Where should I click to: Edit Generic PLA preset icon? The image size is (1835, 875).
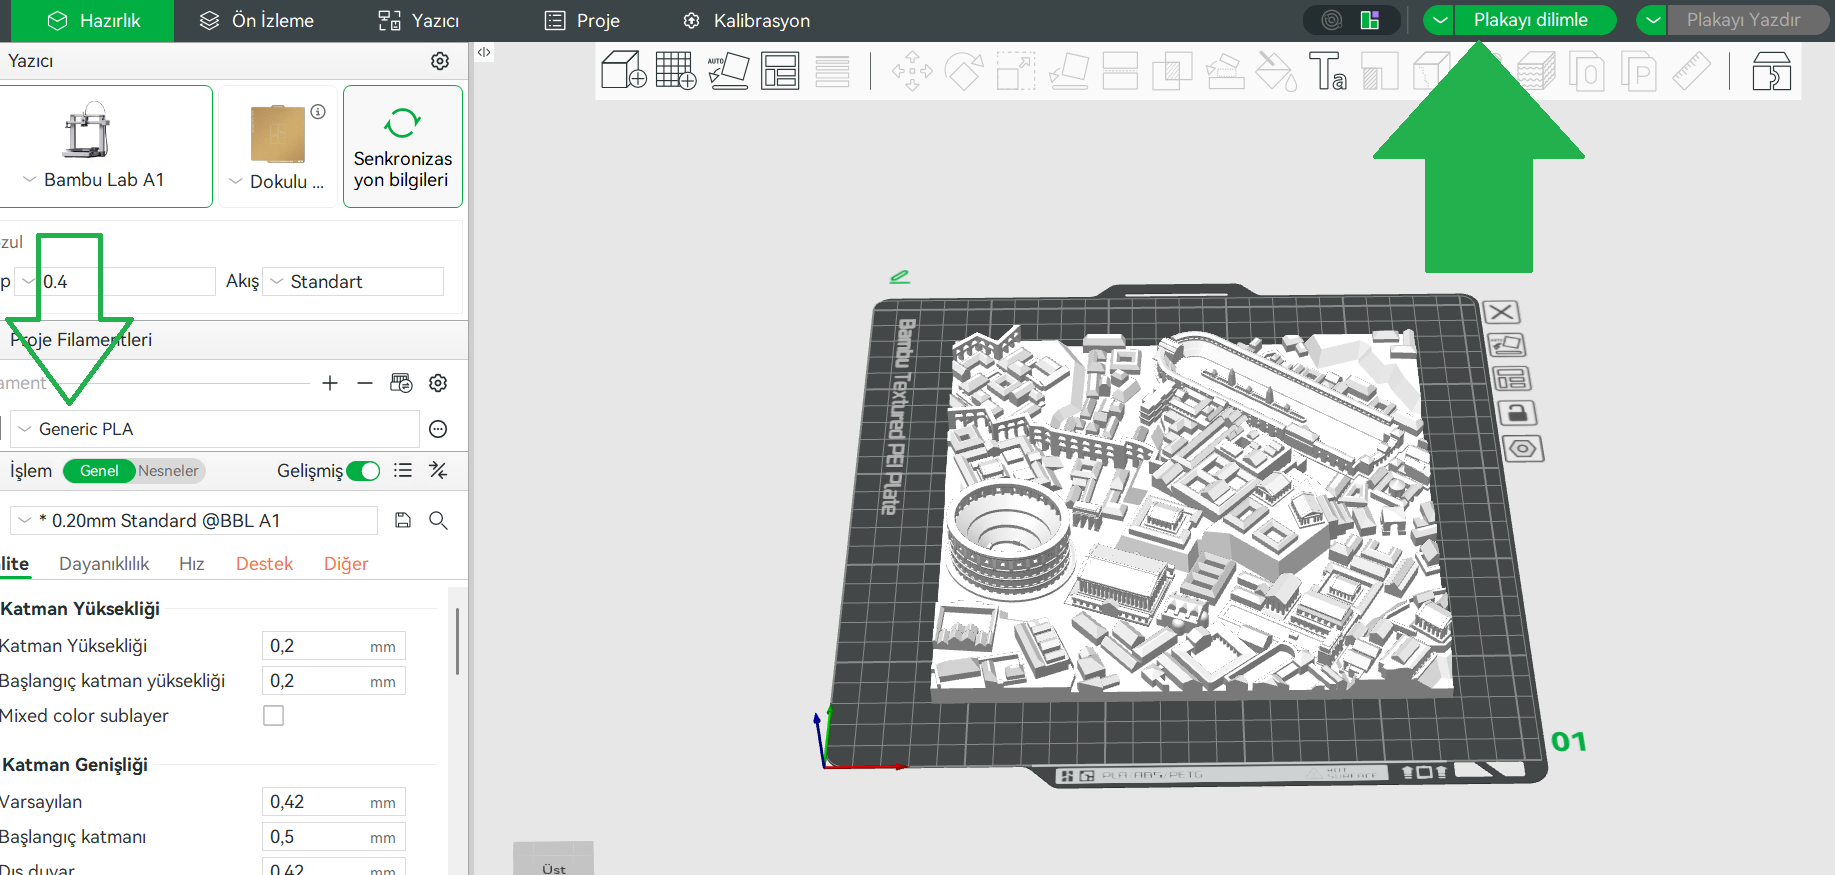(x=438, y=429)
